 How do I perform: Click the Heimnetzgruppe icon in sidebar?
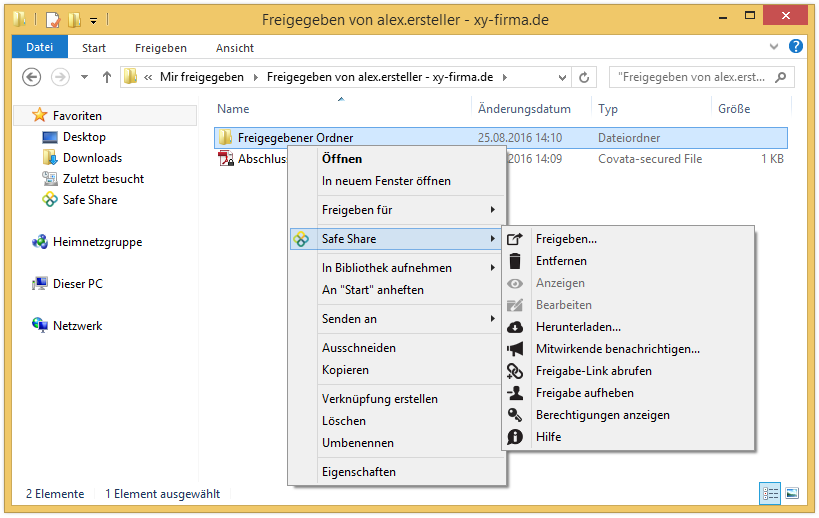click(x=40, y=242)
